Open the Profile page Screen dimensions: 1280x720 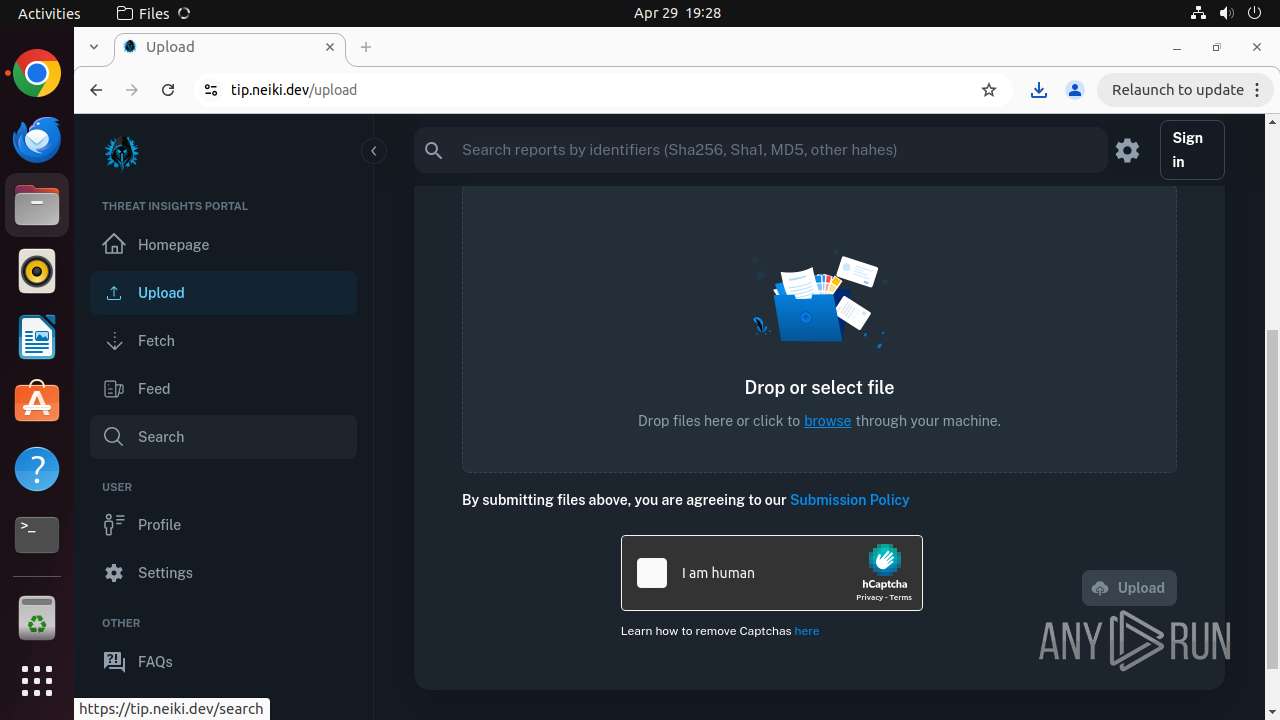coord(223,525)
